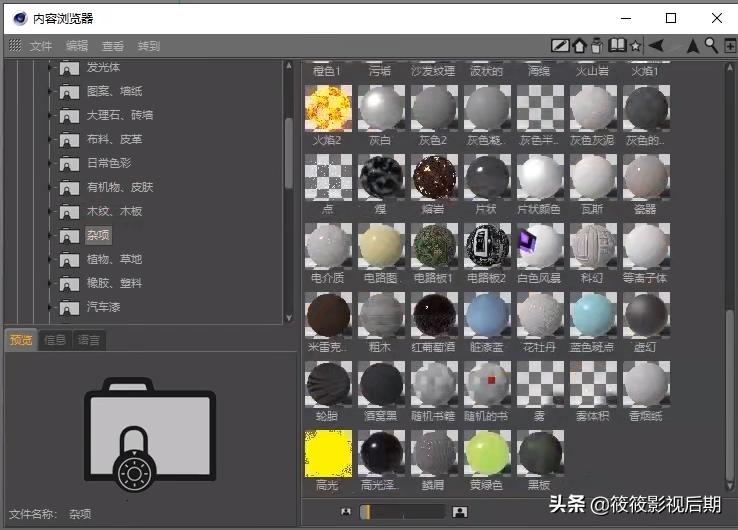
Task: Click folder icon next to 发光体
Action: point(69,68)
